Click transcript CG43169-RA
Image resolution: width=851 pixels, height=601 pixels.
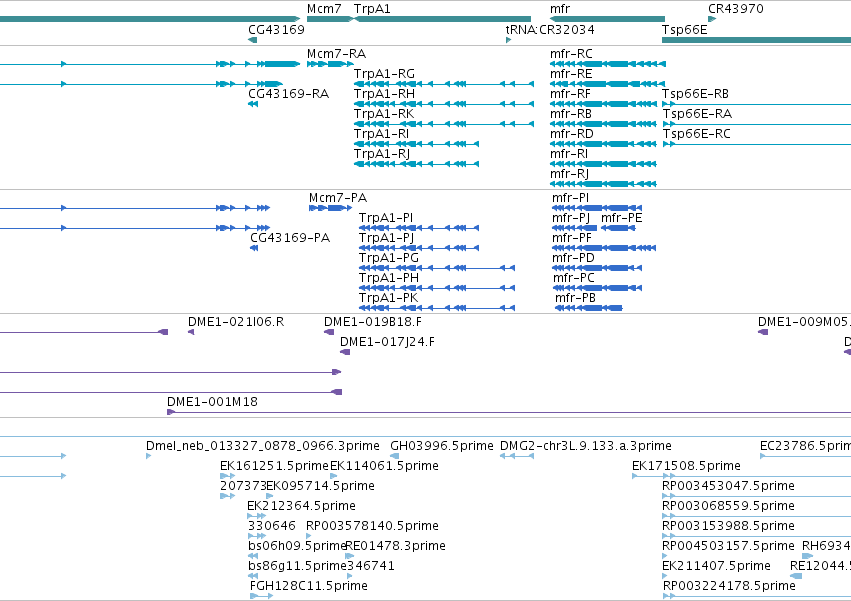[288, 94]
